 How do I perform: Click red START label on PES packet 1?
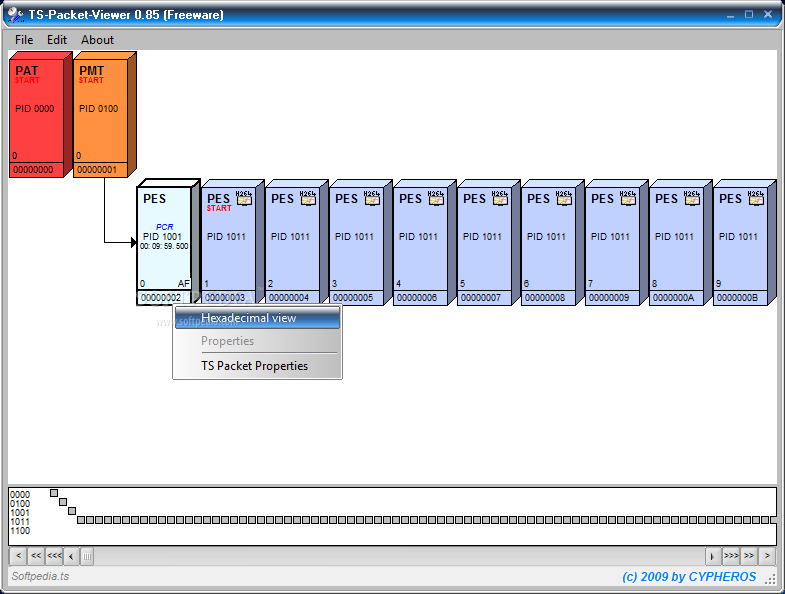[x=219, y=208]
